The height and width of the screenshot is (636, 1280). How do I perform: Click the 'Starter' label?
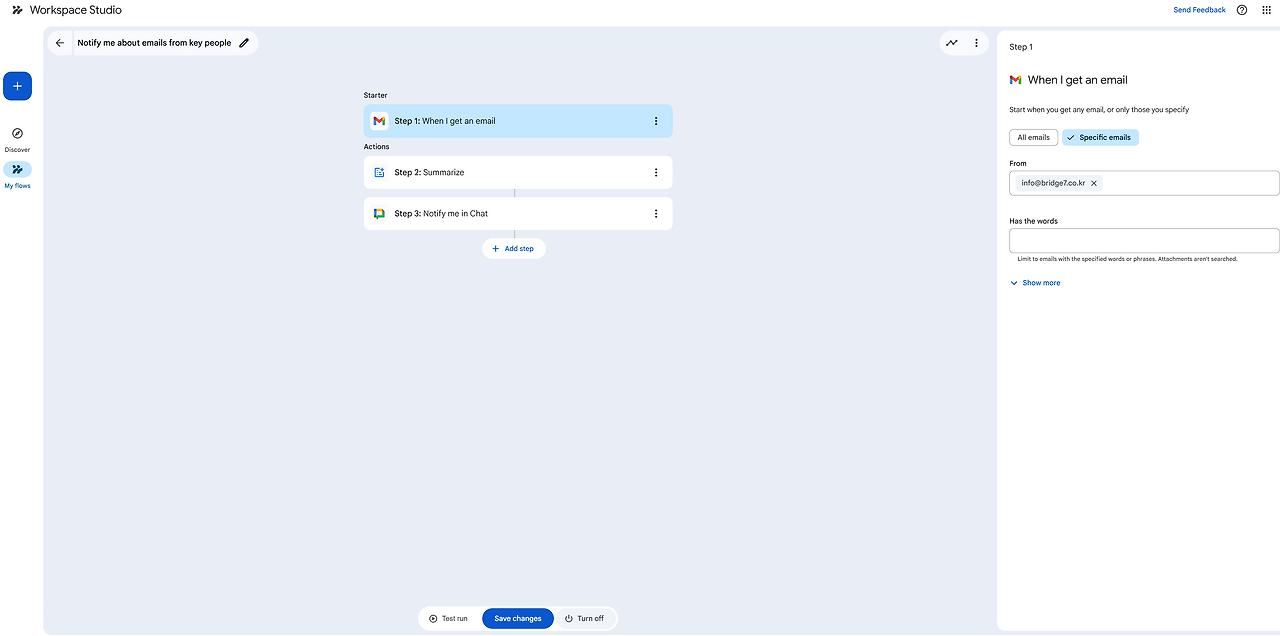pyautogui.click(x=375, y=95)
